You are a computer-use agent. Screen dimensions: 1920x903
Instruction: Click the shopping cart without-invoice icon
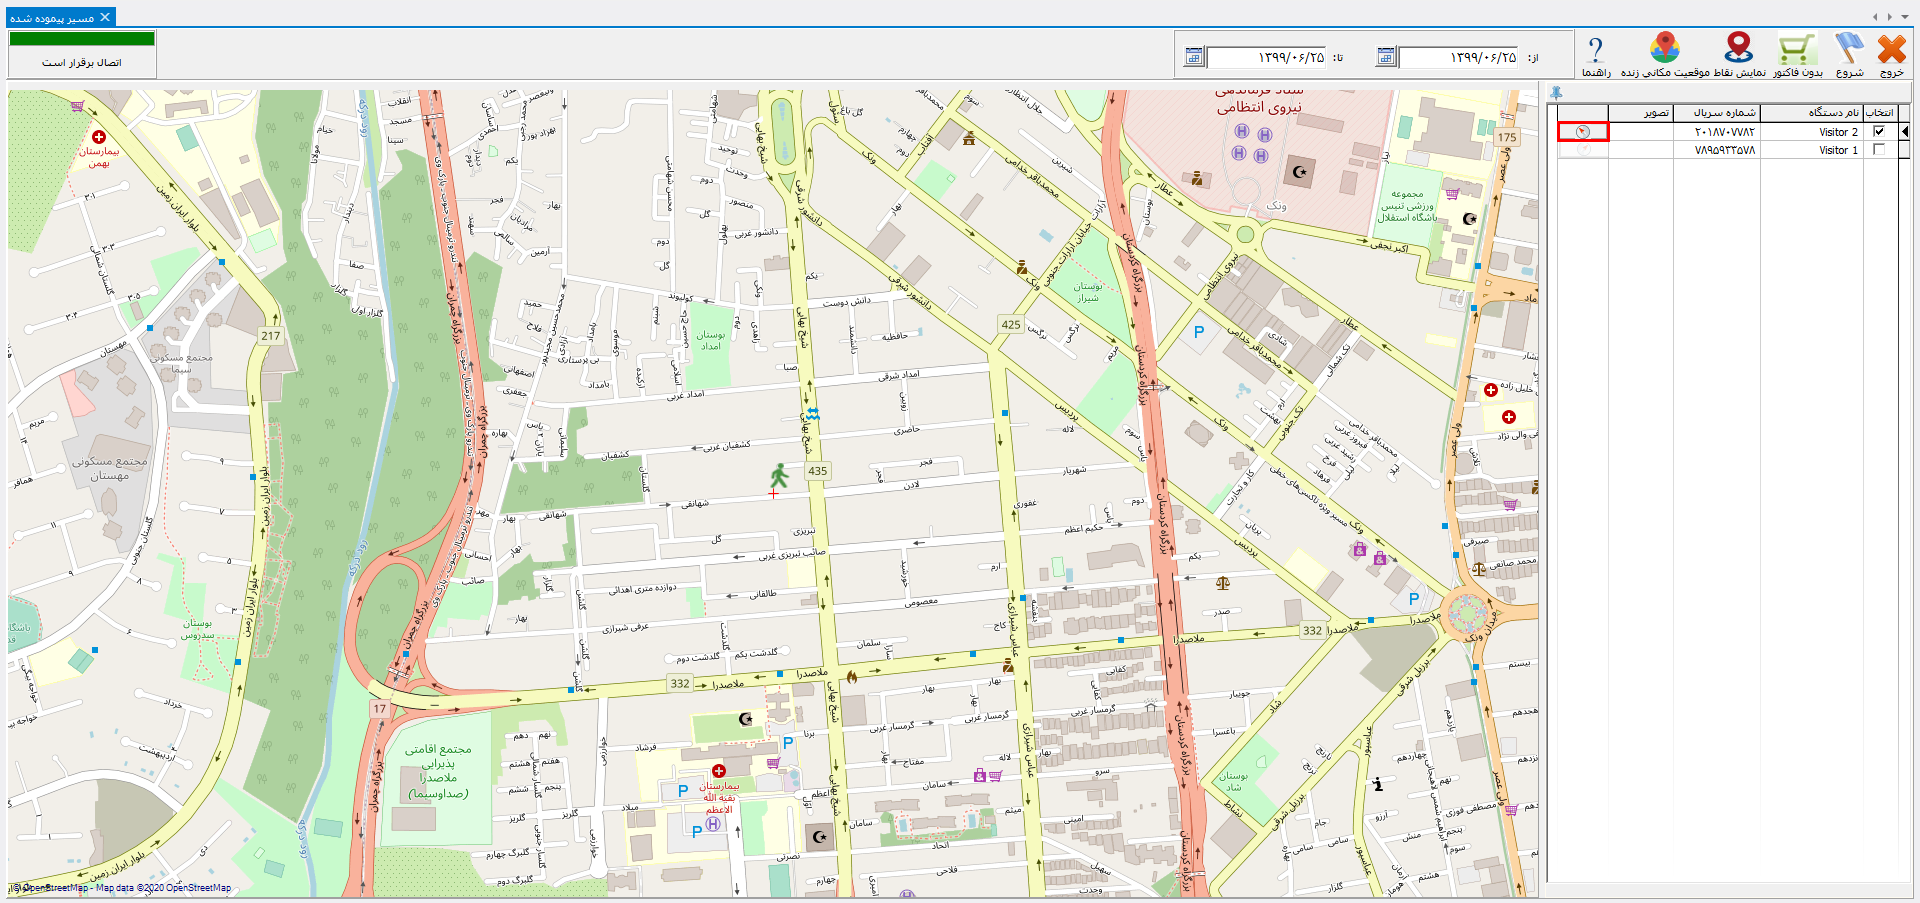1796,50
